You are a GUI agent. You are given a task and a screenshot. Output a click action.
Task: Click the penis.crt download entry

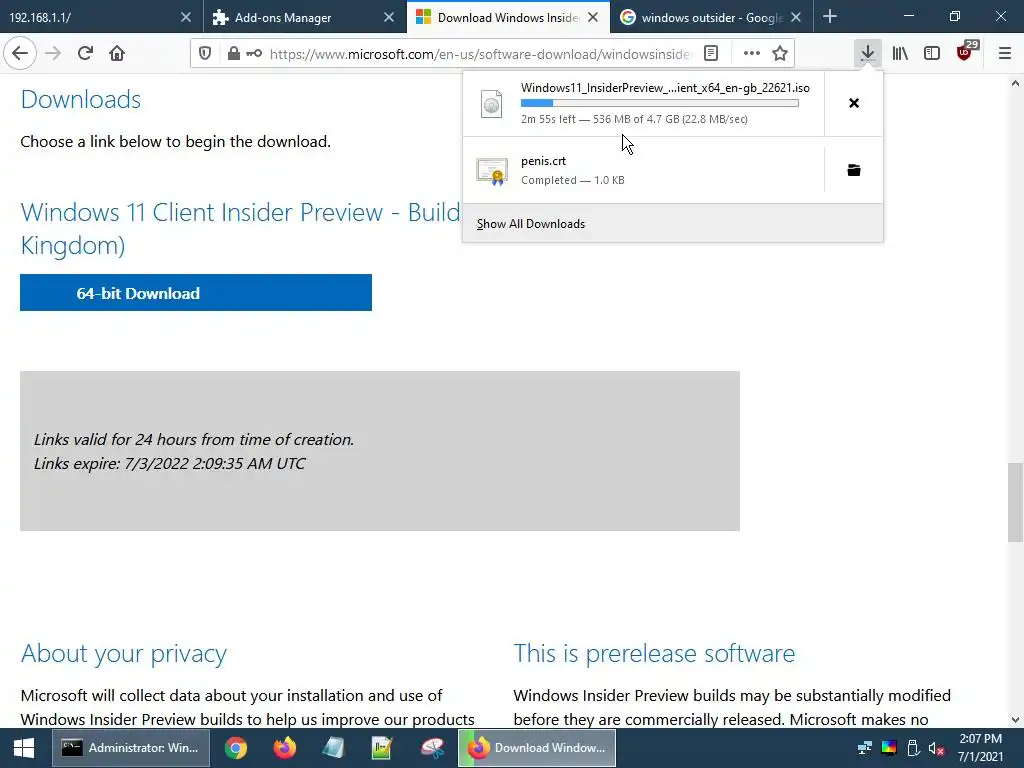tap(643, 170)
